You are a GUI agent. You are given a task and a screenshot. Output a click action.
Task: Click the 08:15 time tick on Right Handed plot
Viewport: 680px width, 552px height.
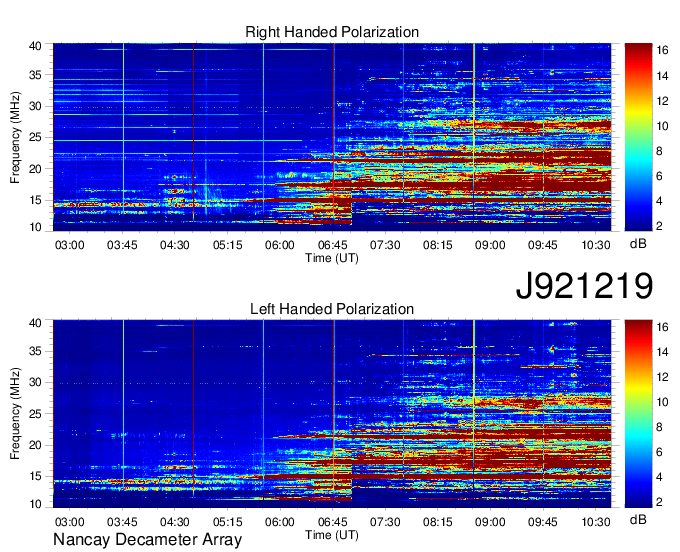click(438, 245)
